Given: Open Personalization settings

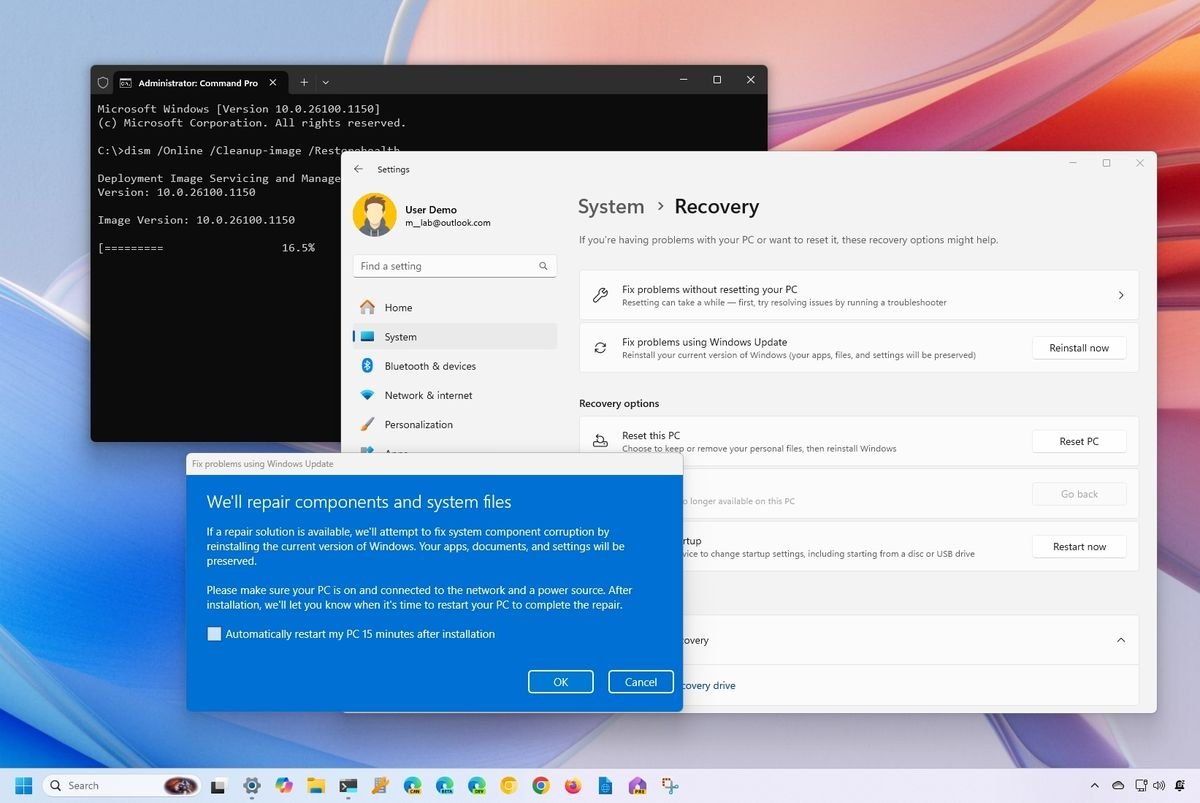Looking at the screenshot, I should (455, 424).
